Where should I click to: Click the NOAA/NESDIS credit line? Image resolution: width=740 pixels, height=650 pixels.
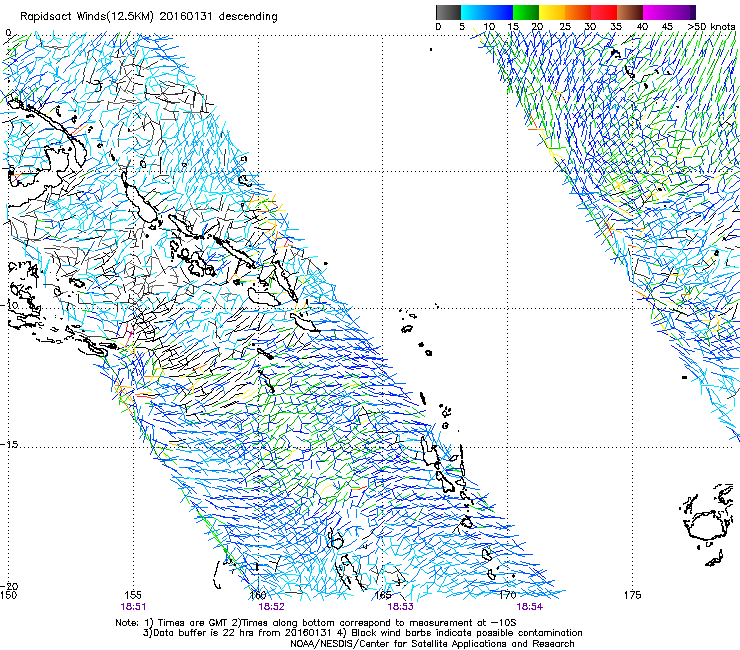coord(432,644)
